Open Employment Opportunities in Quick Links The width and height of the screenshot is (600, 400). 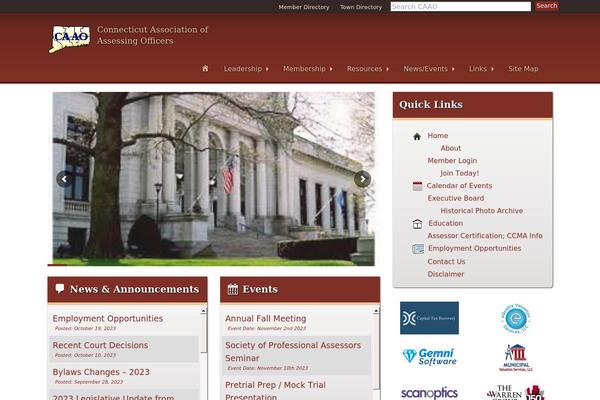click(474, 248)
